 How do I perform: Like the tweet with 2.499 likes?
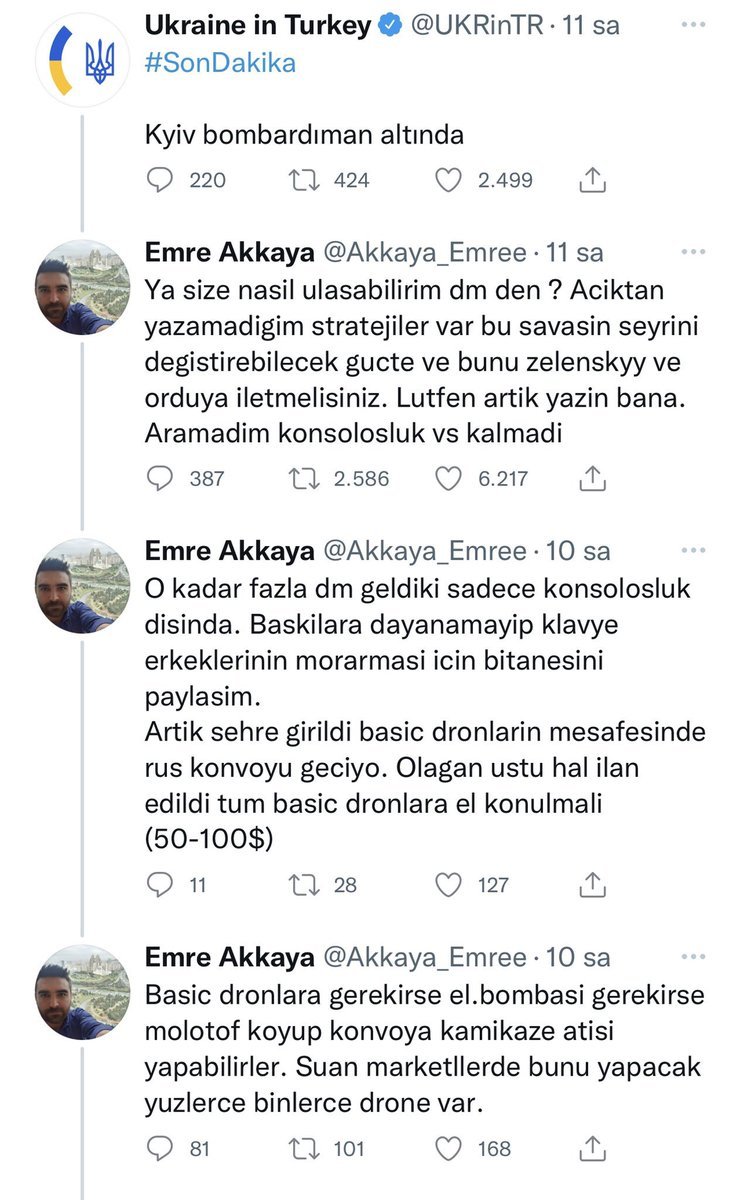[x=450, y=180]
